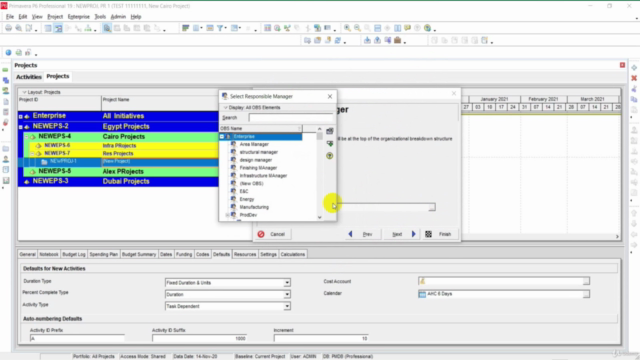
Task: Click the Increment field
Action: pyautogui.click(x=321, y=338)
